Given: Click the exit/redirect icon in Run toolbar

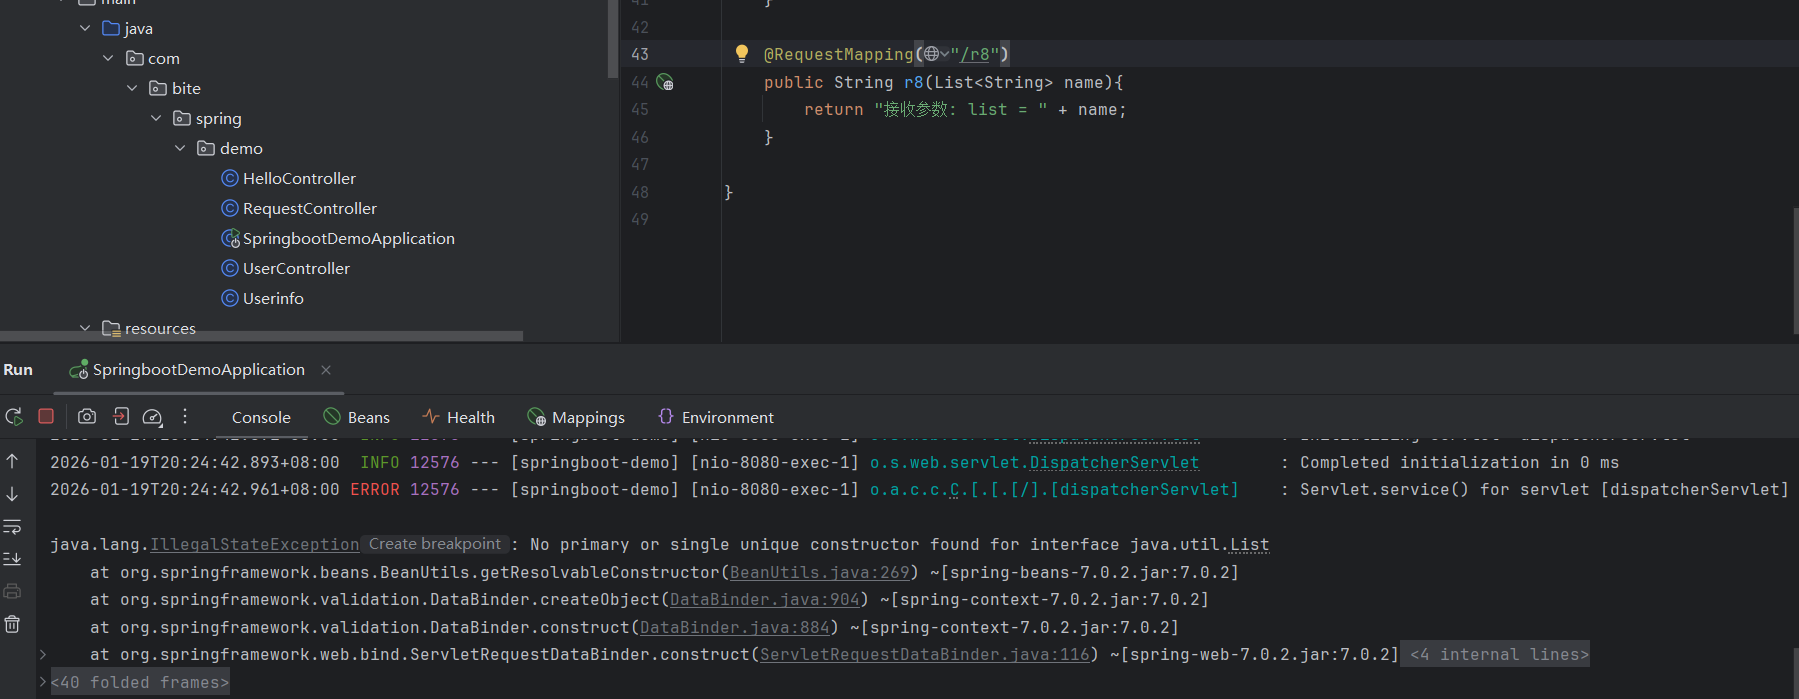Looking at the screenshot, I should tap(121, 416).
